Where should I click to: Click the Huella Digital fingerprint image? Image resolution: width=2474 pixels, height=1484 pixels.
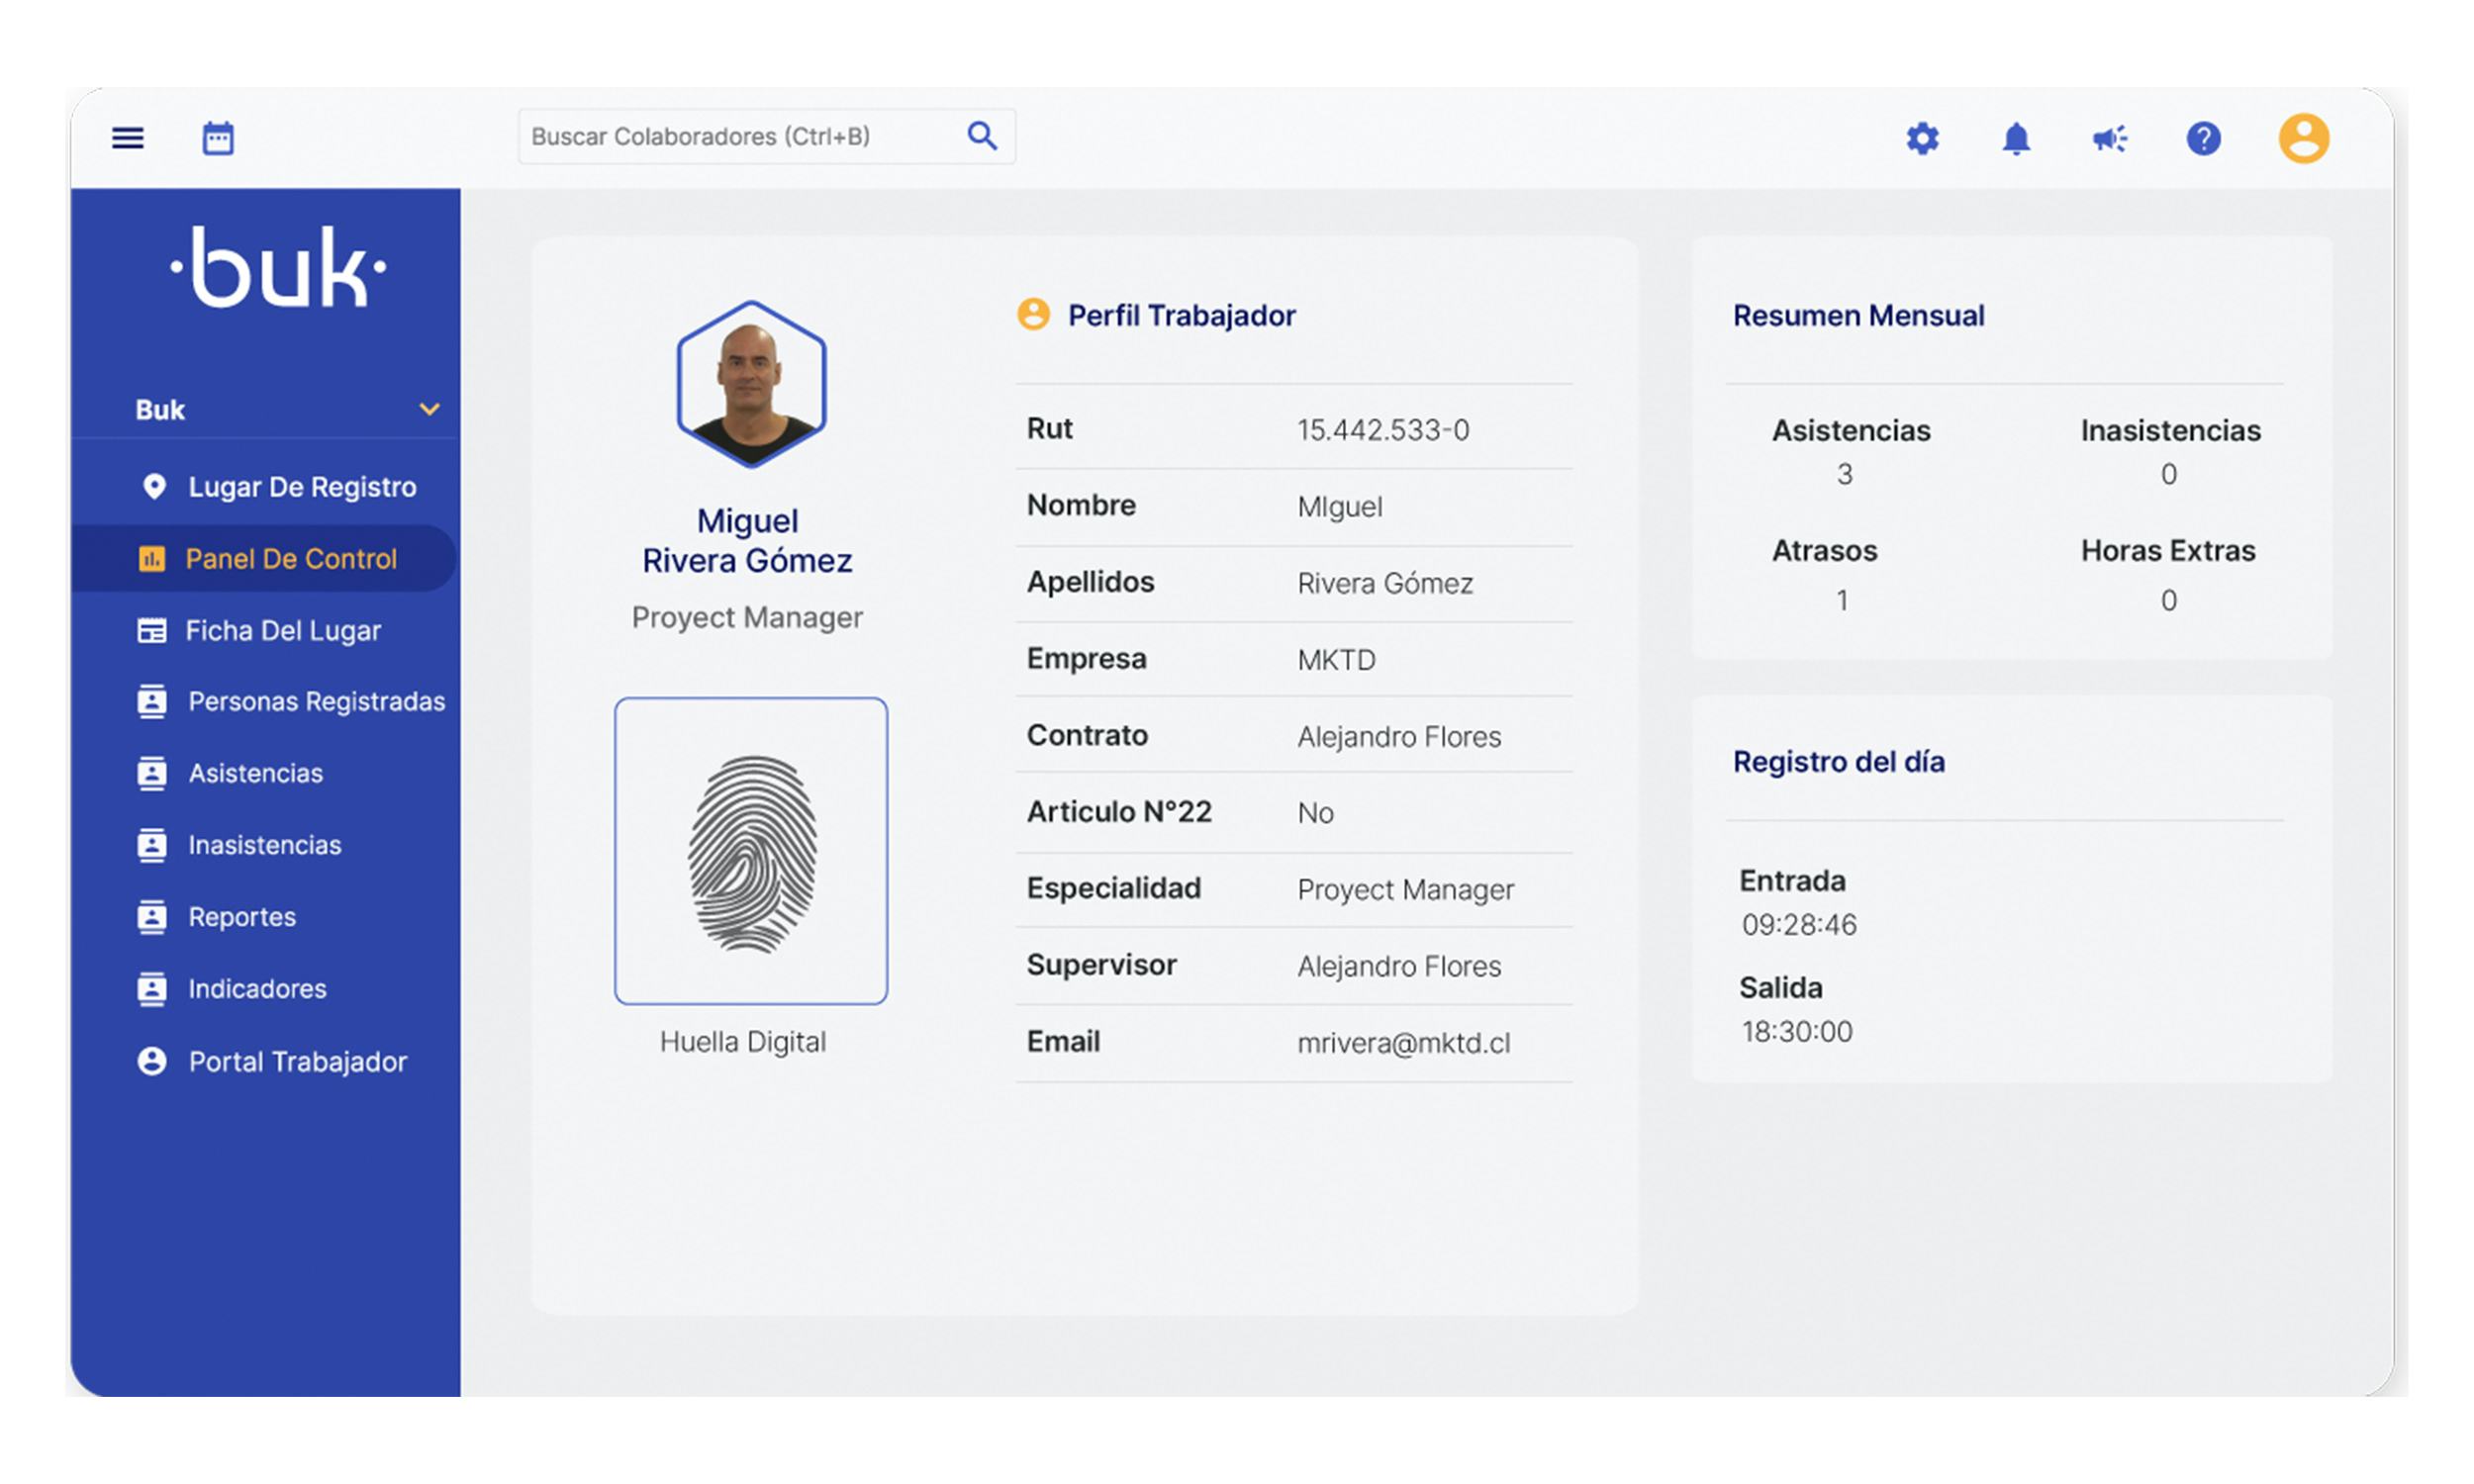click(750, 851)
